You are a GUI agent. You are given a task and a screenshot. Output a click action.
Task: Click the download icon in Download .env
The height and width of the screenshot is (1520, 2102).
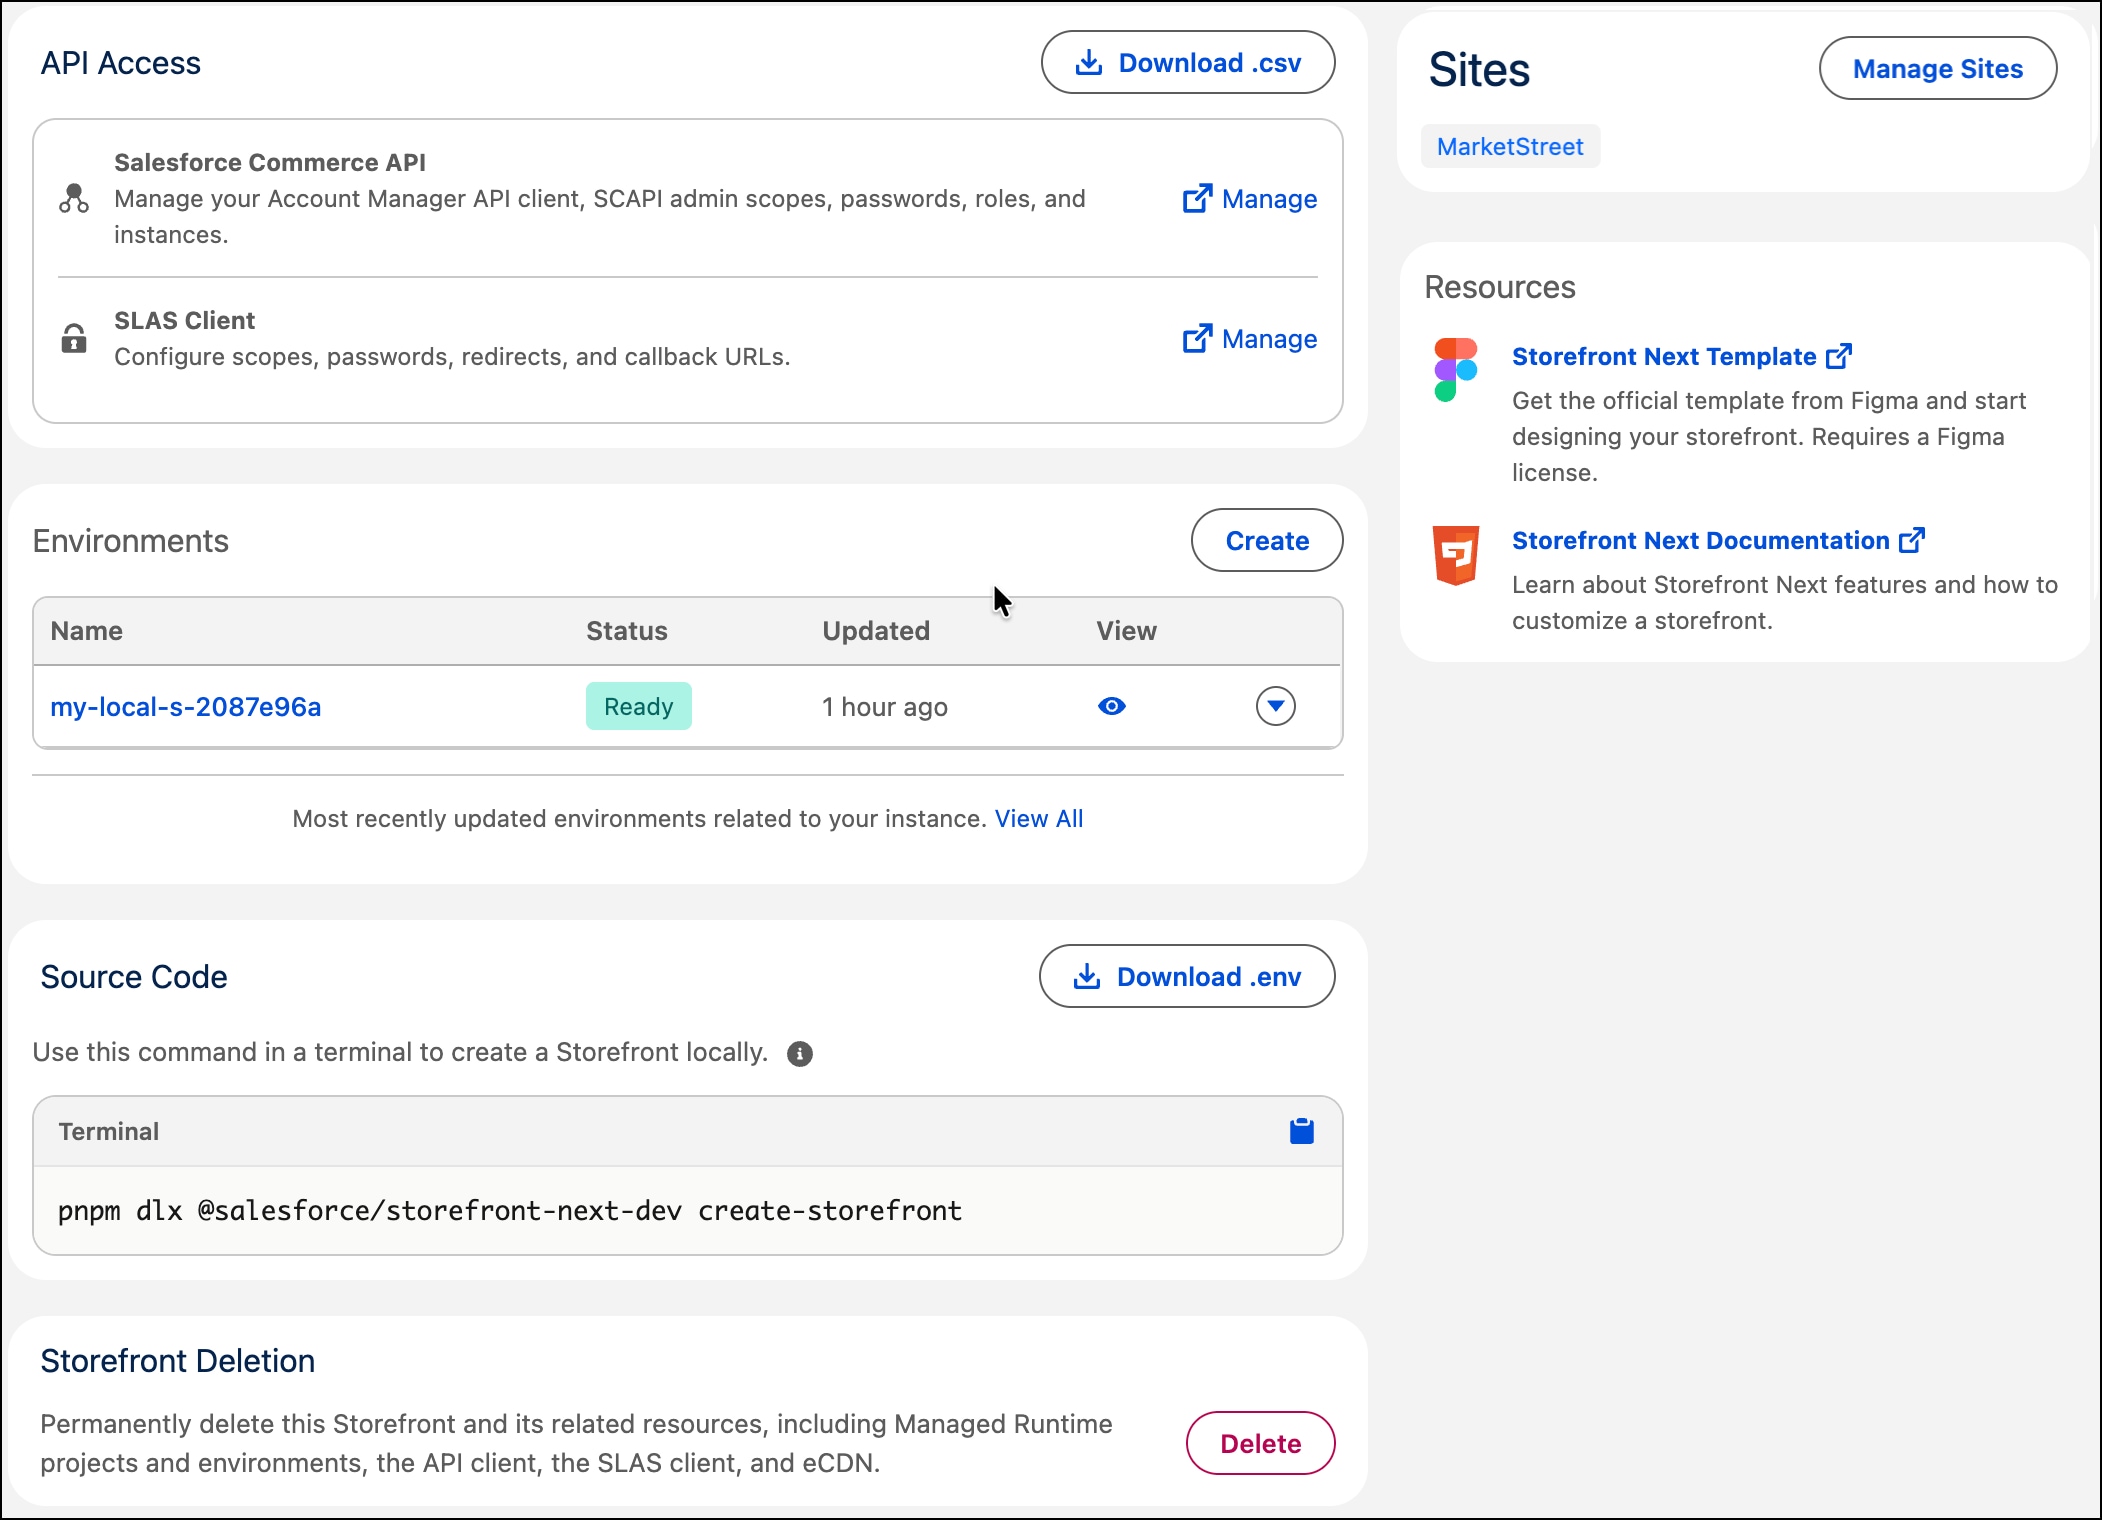pyautogui.click(x=1087, y=977)
